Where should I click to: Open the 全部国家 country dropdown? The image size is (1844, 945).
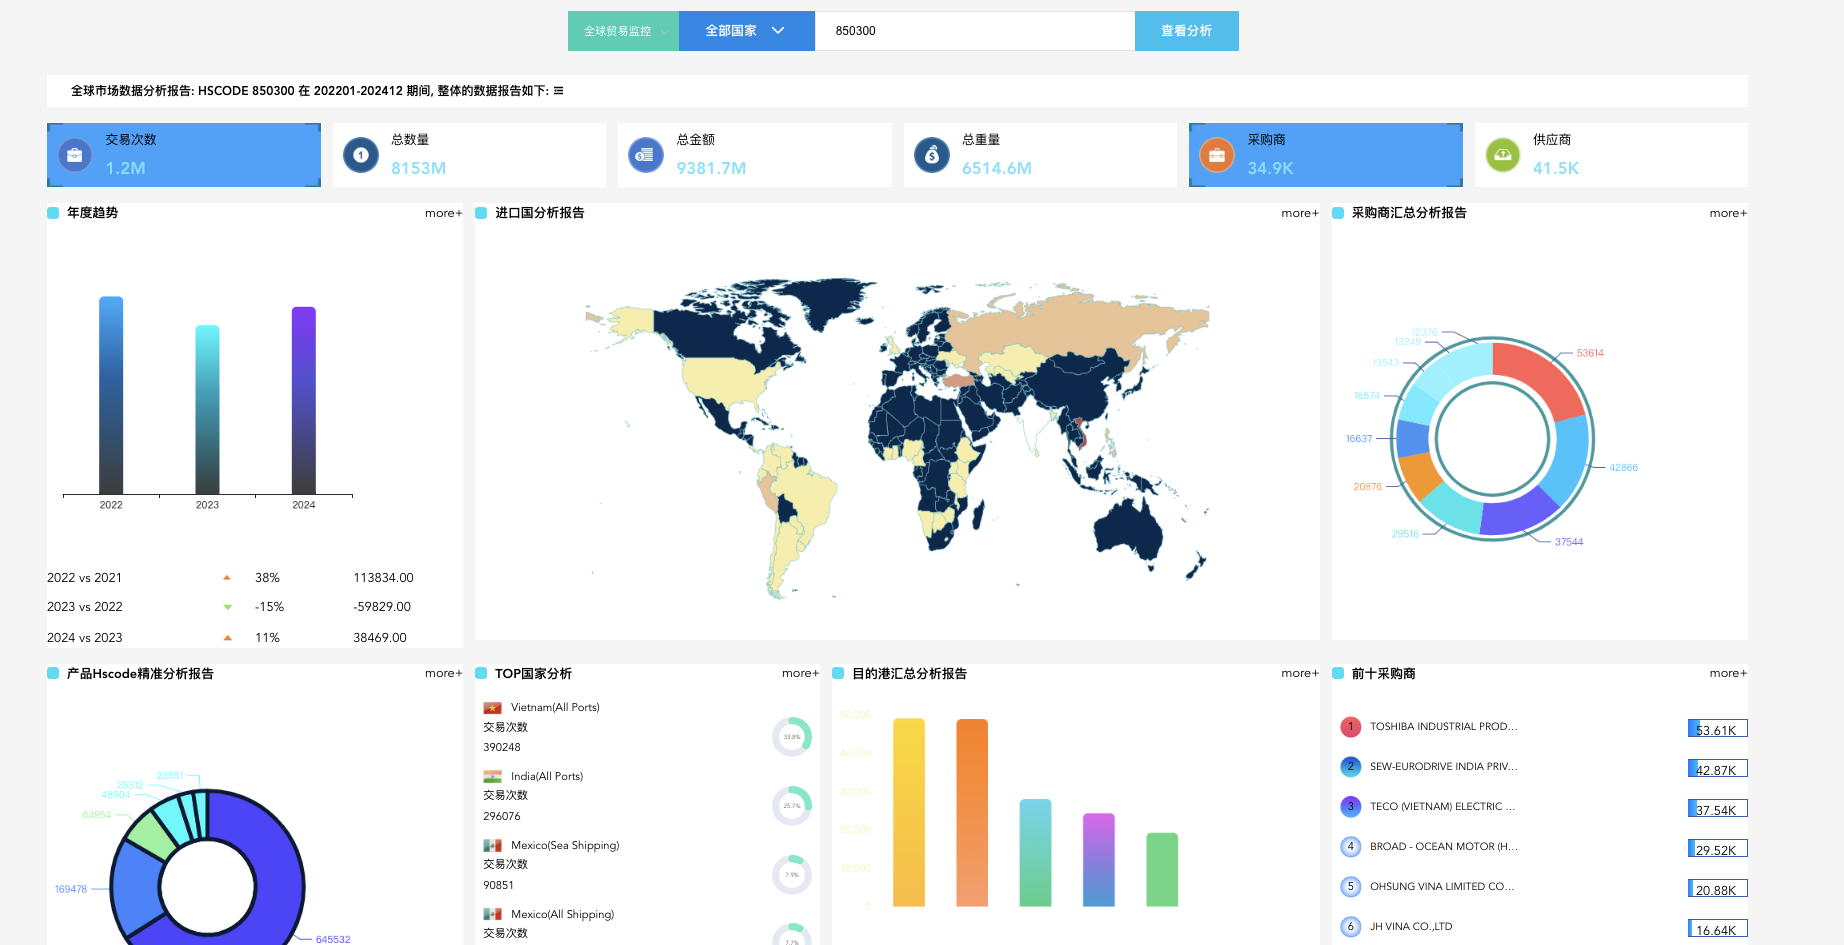[x=746, y=31]
